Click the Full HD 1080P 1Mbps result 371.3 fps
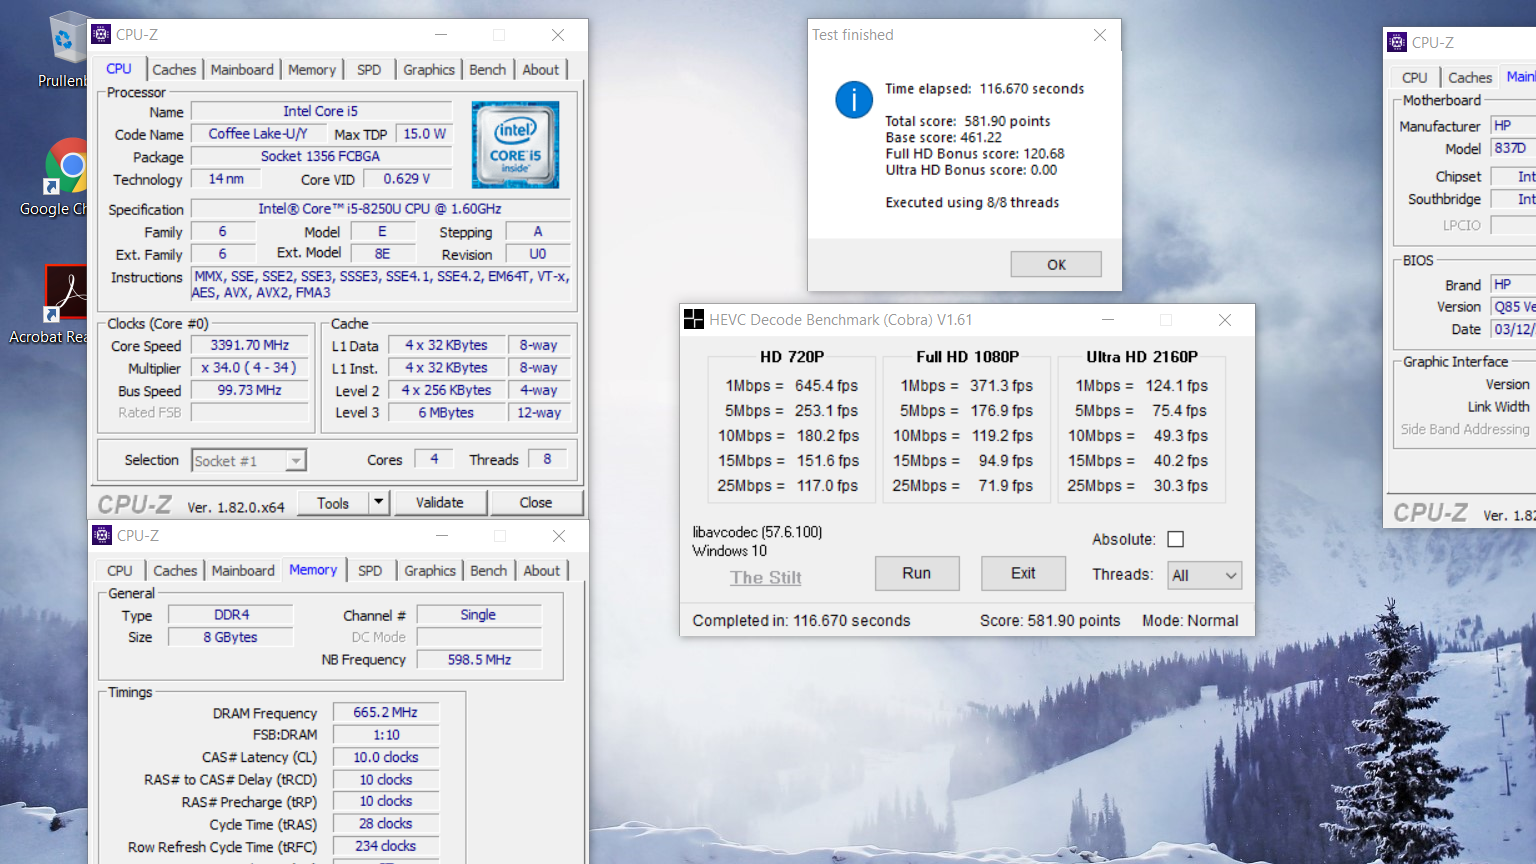 coord(1001,385)
